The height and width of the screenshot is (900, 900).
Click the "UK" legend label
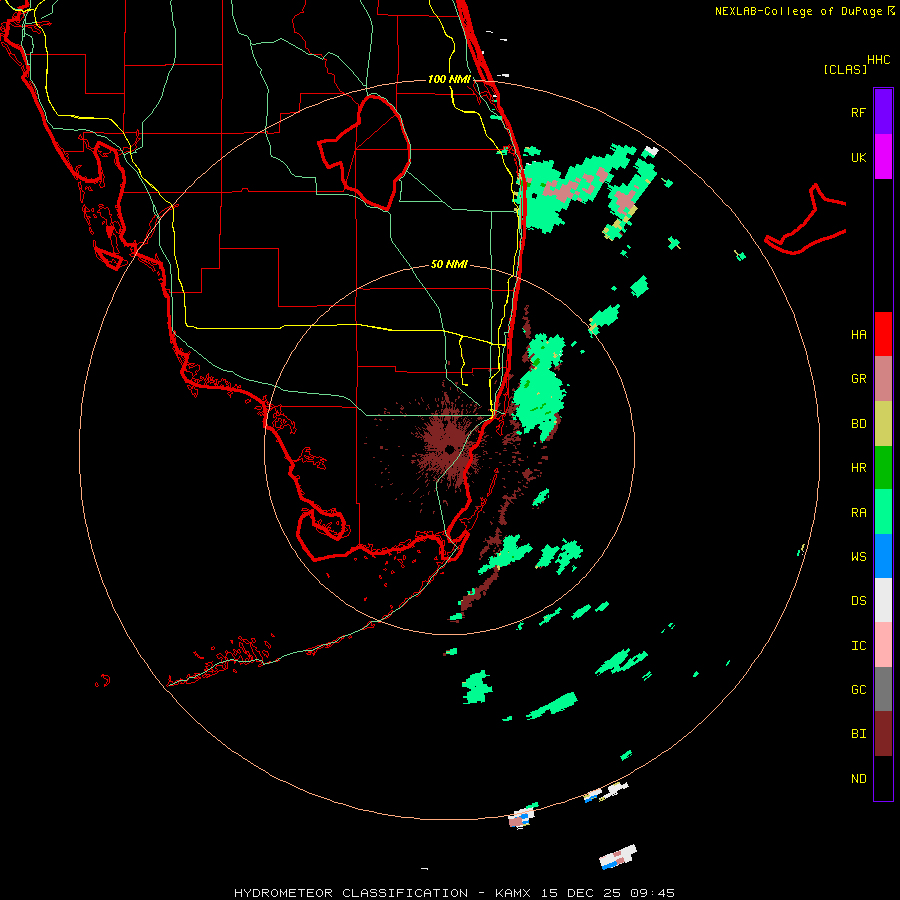(858, 157)
